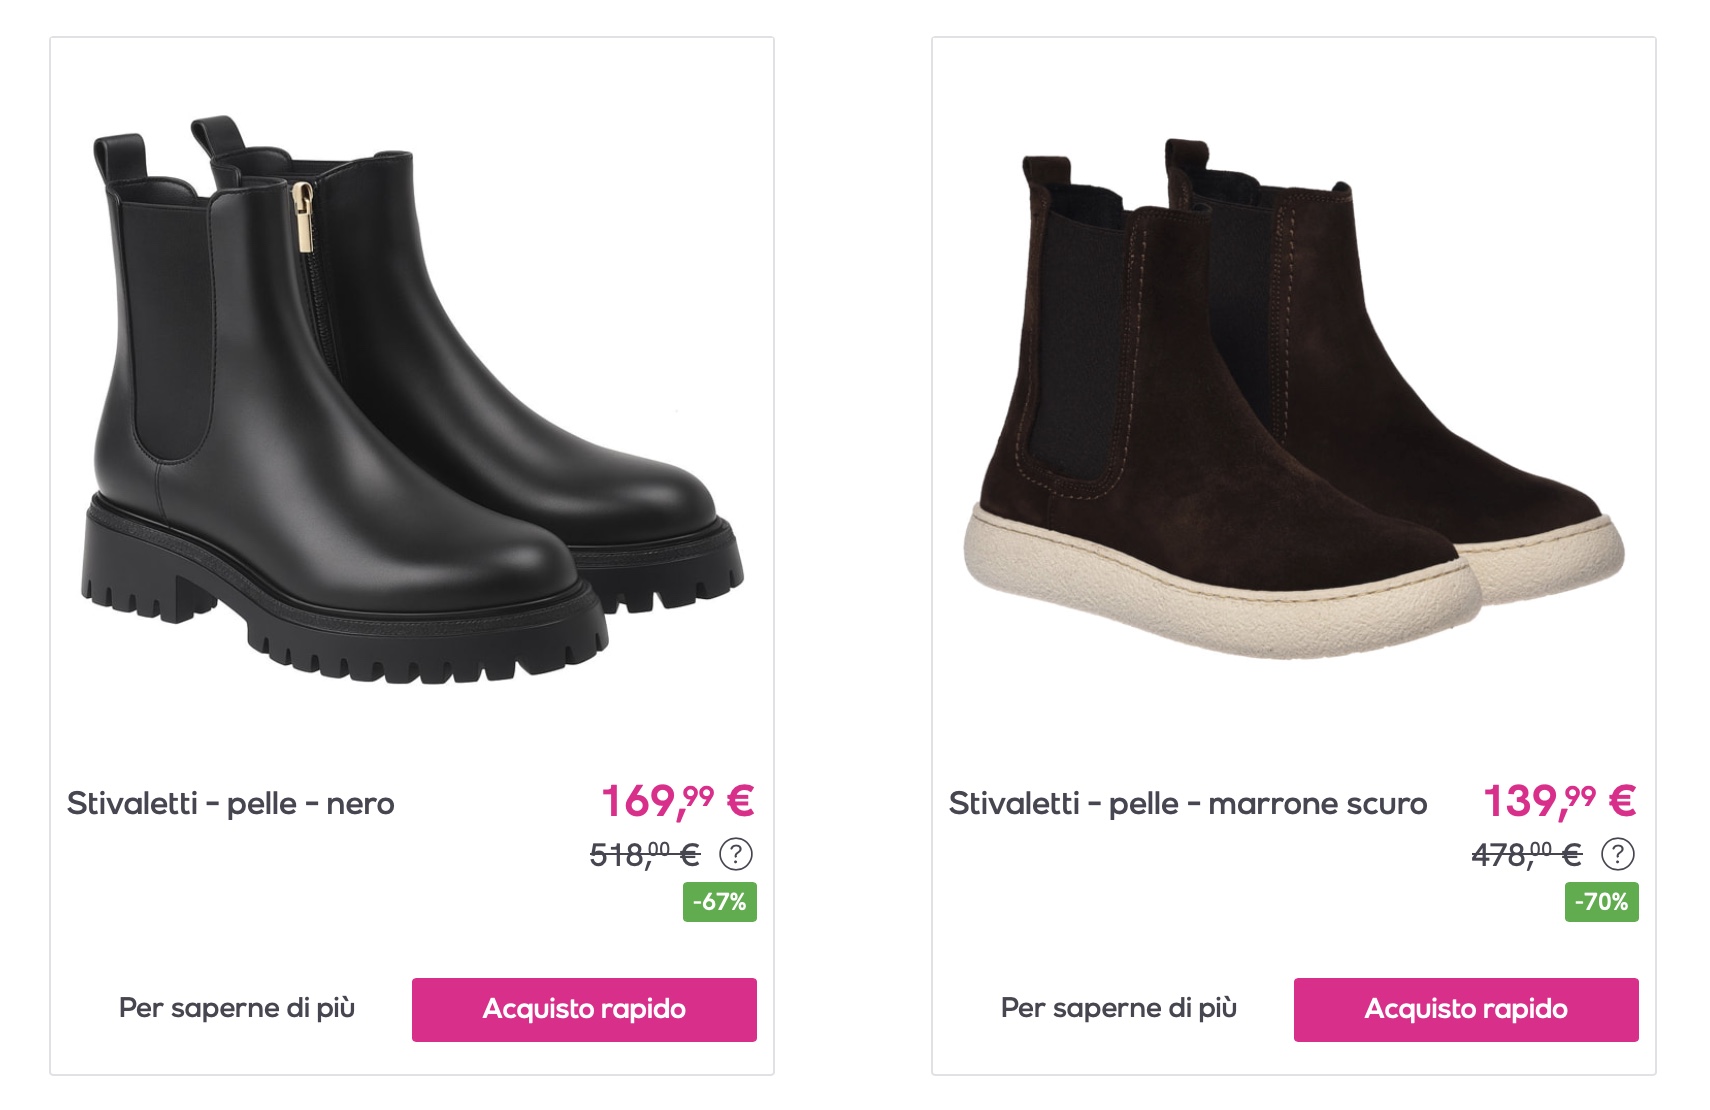Screen dimensions: 1710x1110
Task: Open Per saperne di più for black boots
Action: (x=237, y=1008)
